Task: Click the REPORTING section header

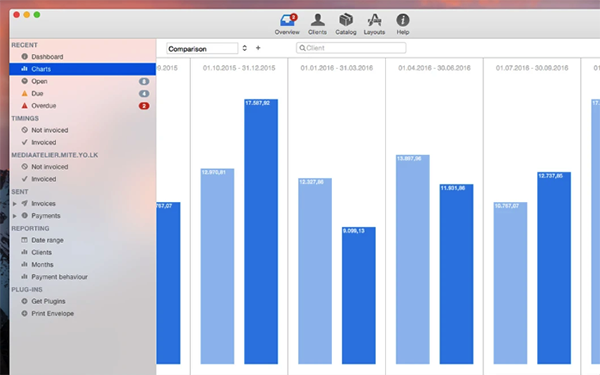Action: tap(30, 228)
